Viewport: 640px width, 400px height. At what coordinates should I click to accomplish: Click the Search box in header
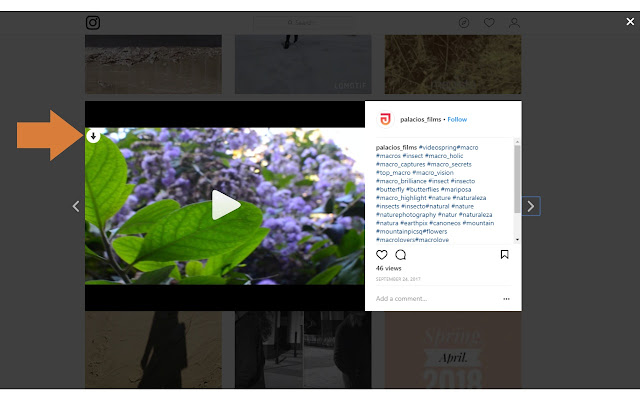click(x=304, y=22)
